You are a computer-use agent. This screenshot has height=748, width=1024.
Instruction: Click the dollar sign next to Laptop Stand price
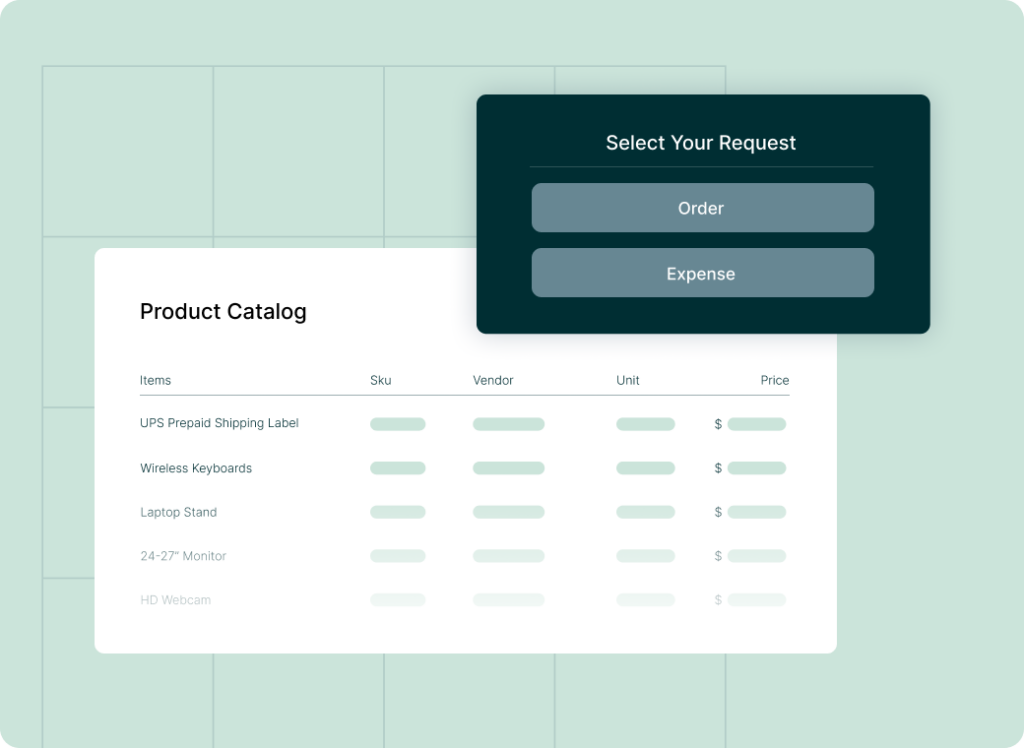(x=717, y=512)
